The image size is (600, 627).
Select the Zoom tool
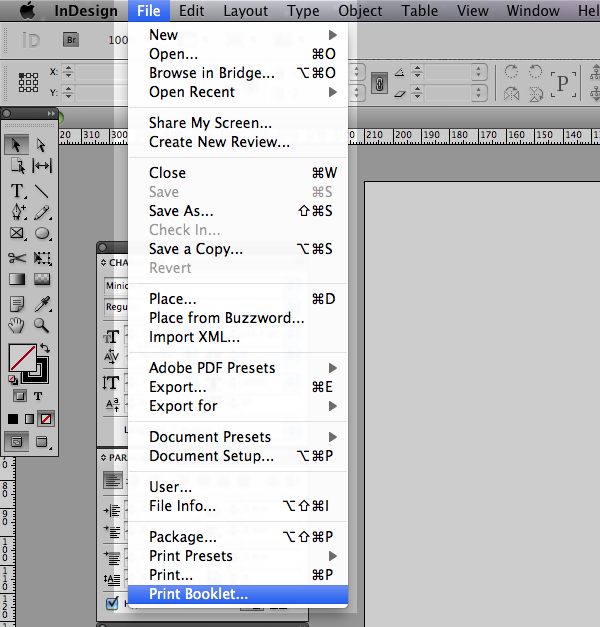coord(42,325)
